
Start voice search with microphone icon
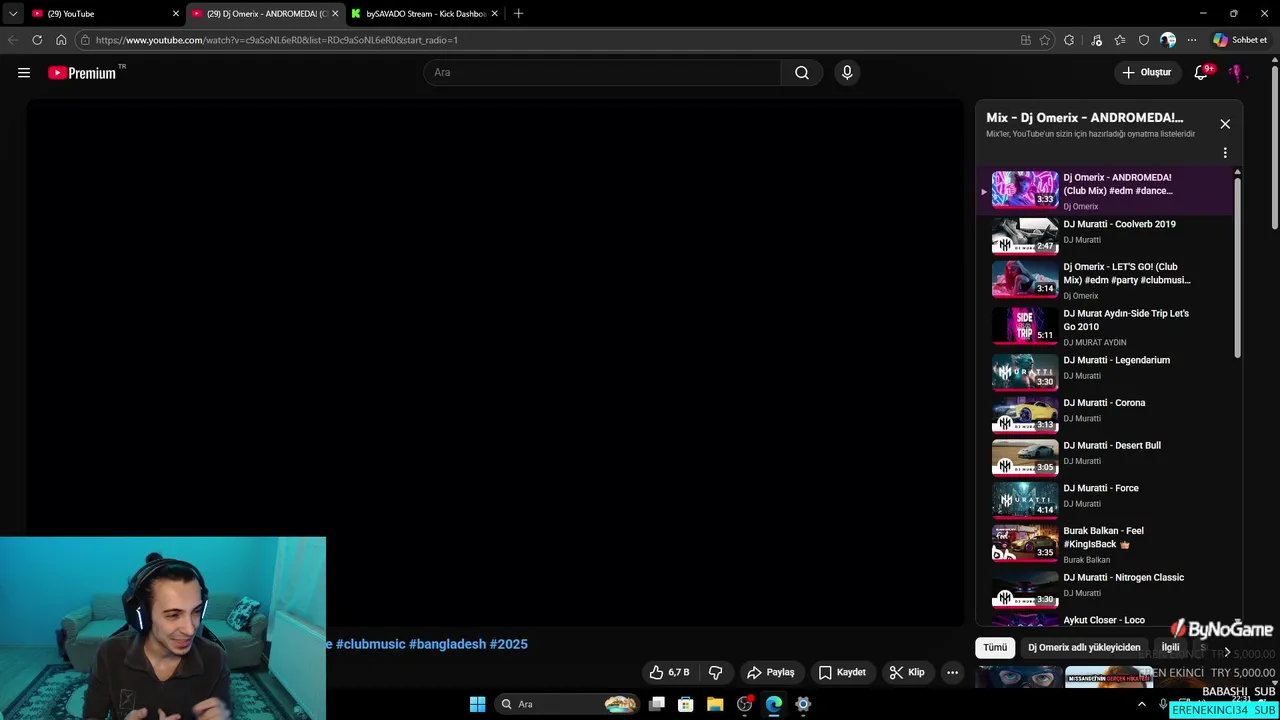coord(847,72)
